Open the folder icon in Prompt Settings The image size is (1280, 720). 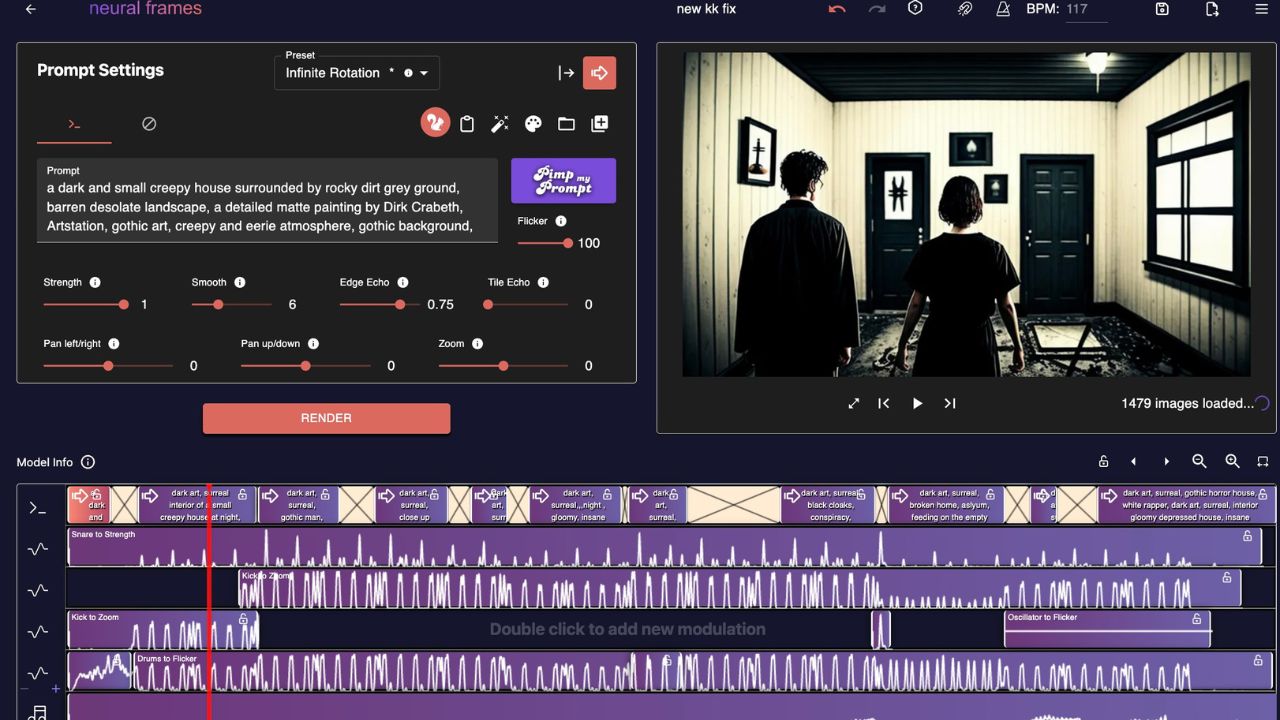tap(566, 124)
